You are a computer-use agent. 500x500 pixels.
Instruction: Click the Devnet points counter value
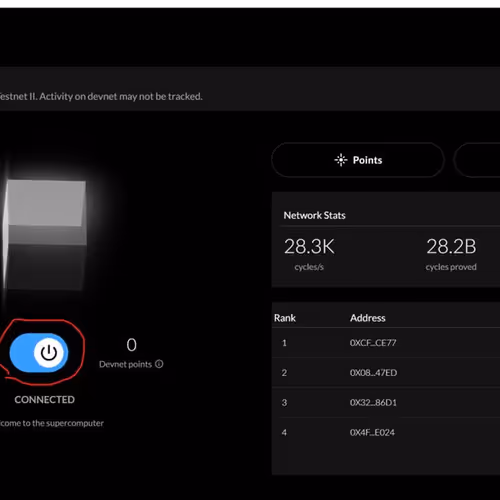click(x=131, y=345)
